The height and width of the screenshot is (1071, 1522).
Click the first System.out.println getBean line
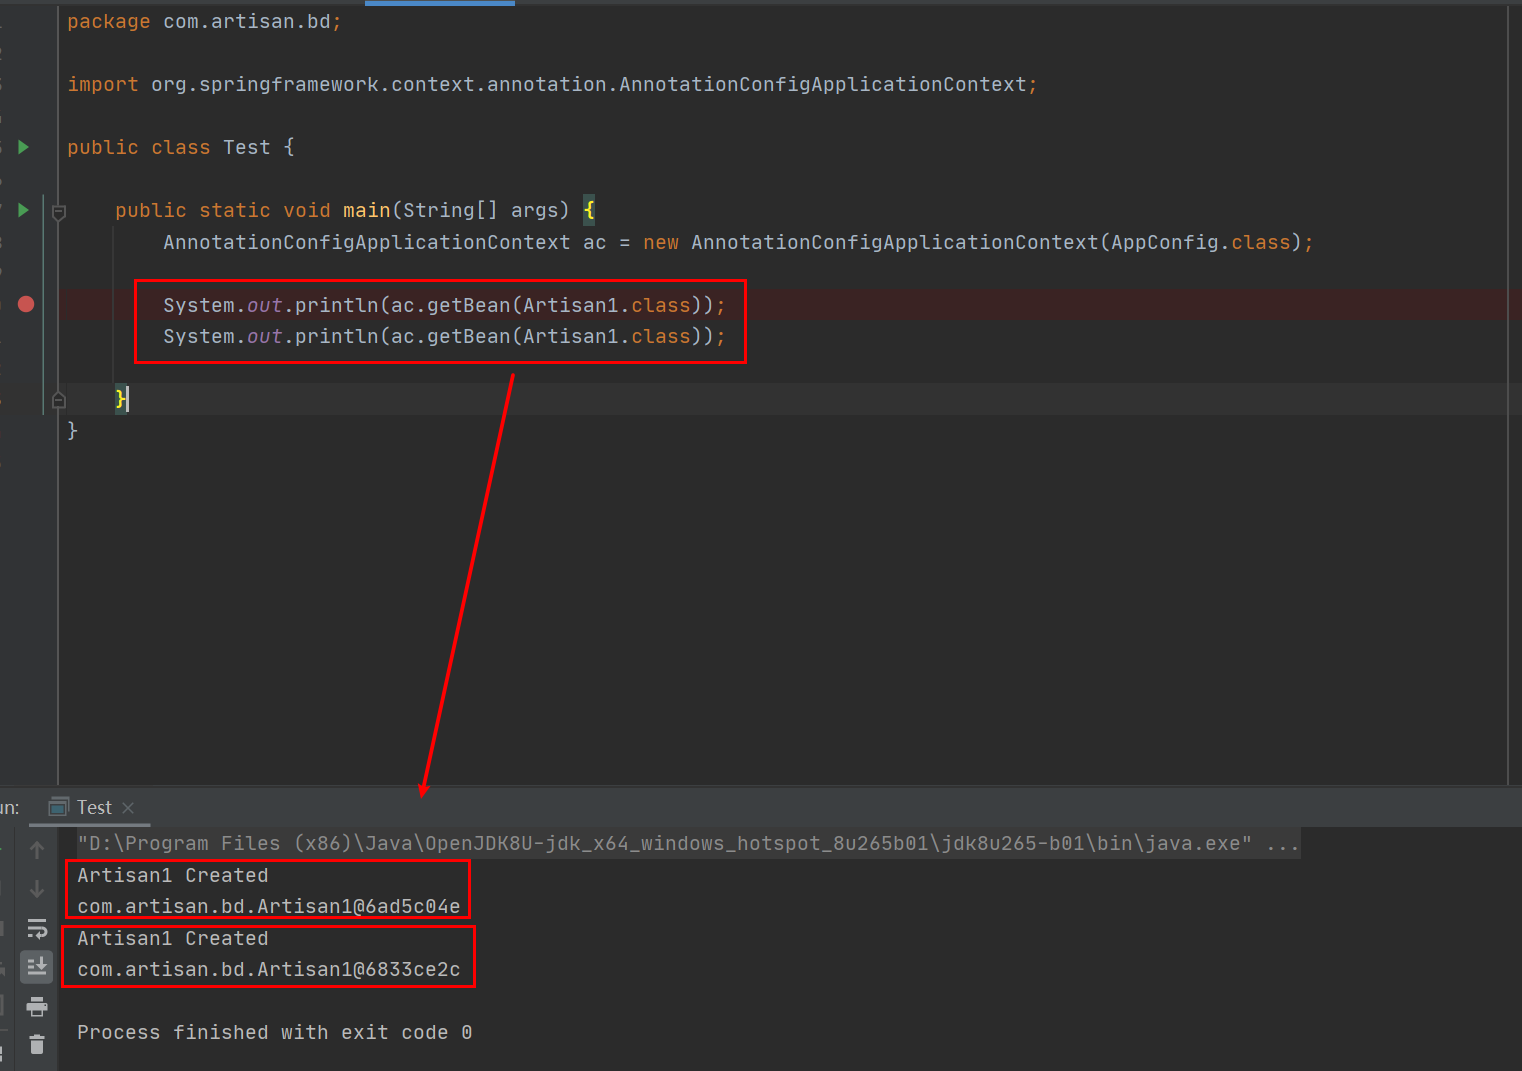coord(444,305)
